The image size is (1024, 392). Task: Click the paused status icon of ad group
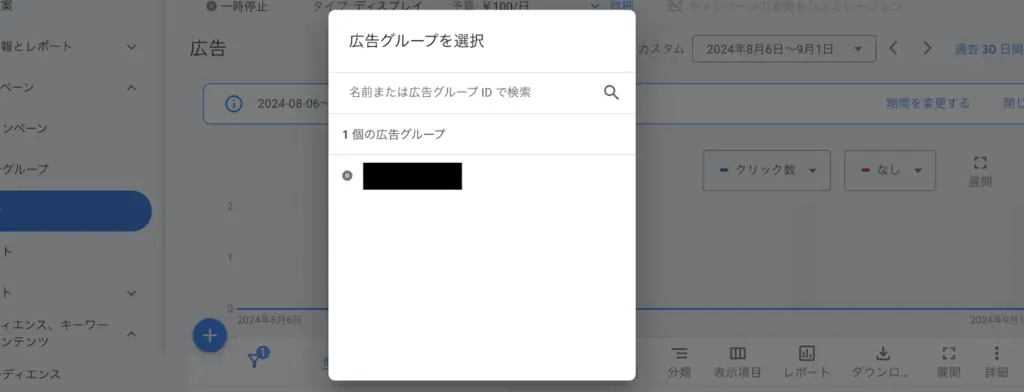point(347,175)
